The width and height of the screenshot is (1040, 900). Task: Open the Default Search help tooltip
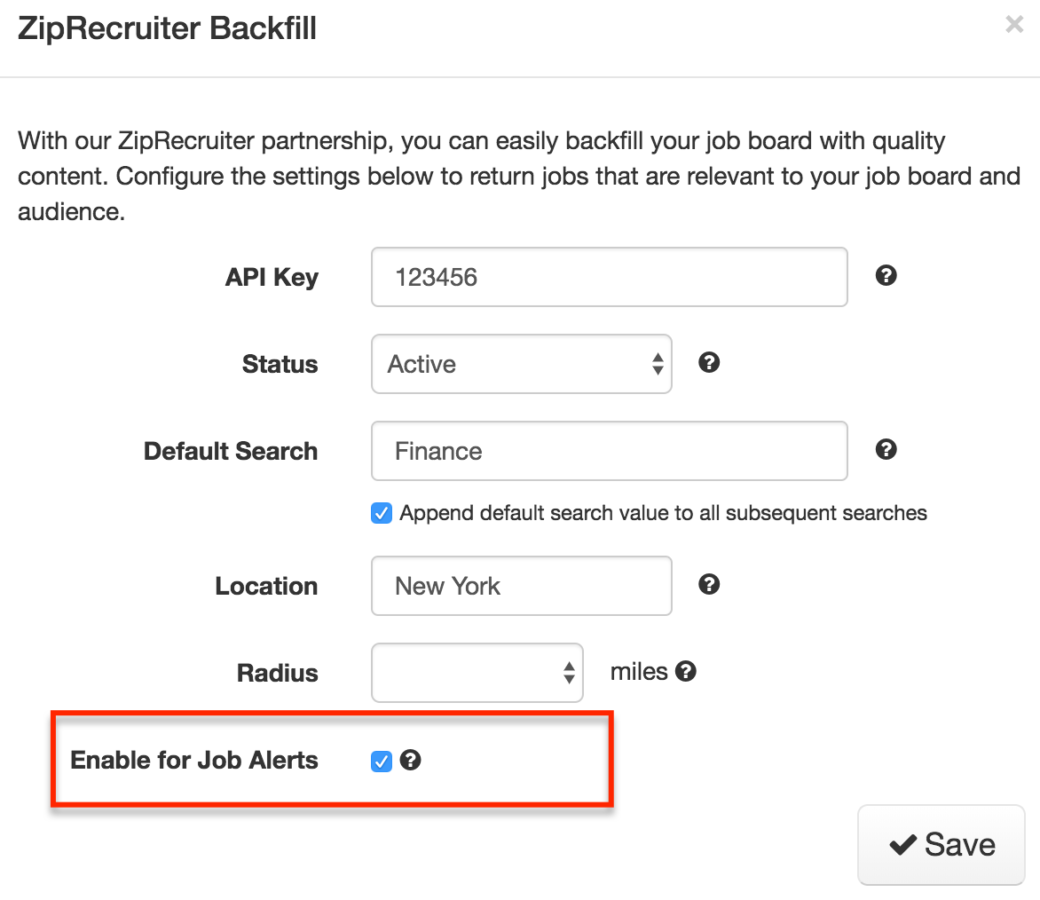[x=886, y=450]
